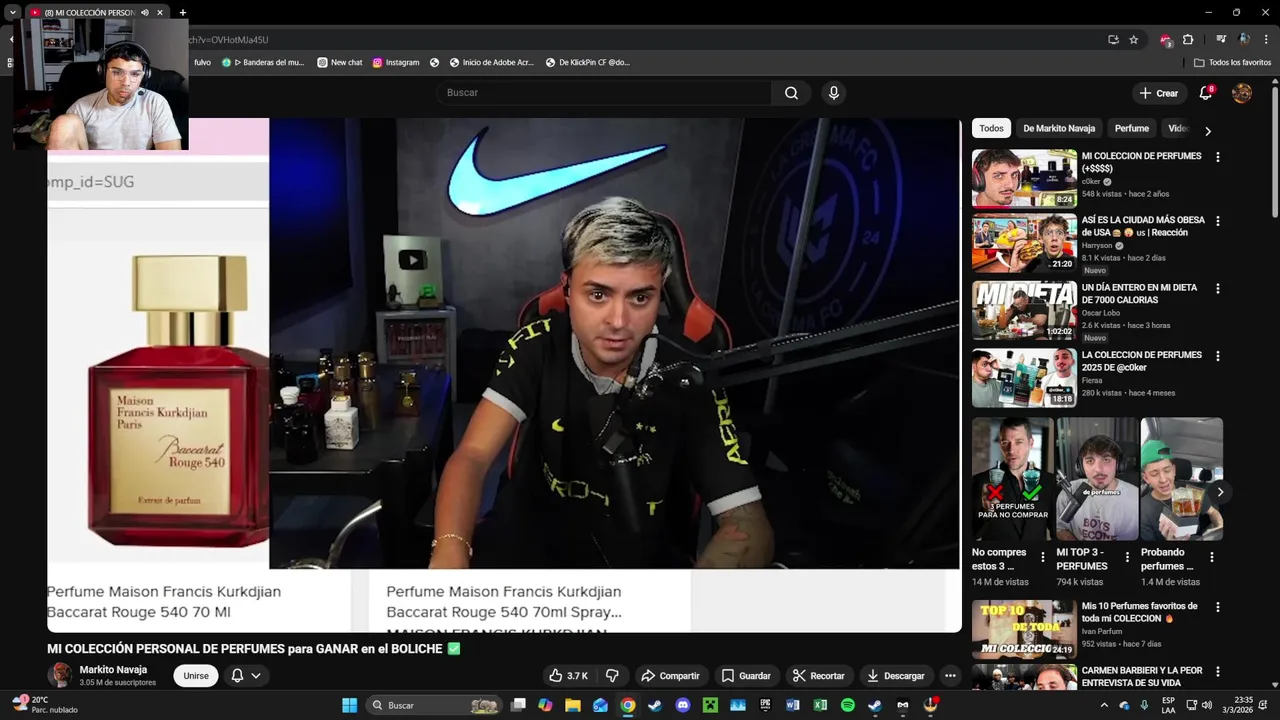
Task: Open options for the 'No compres estos 3' short
Action: point(1043,557)
